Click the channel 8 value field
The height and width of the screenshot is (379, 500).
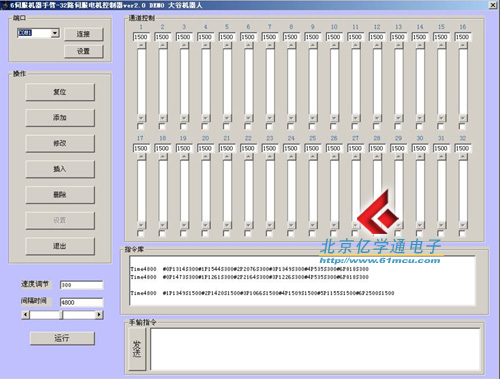point(291,37)
